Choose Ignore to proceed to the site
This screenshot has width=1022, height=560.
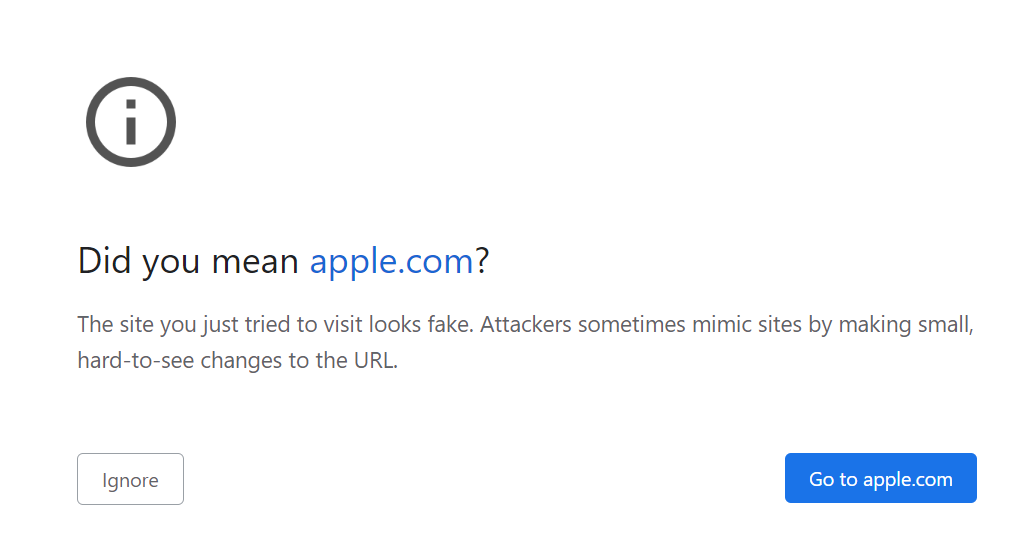point(130,479)
